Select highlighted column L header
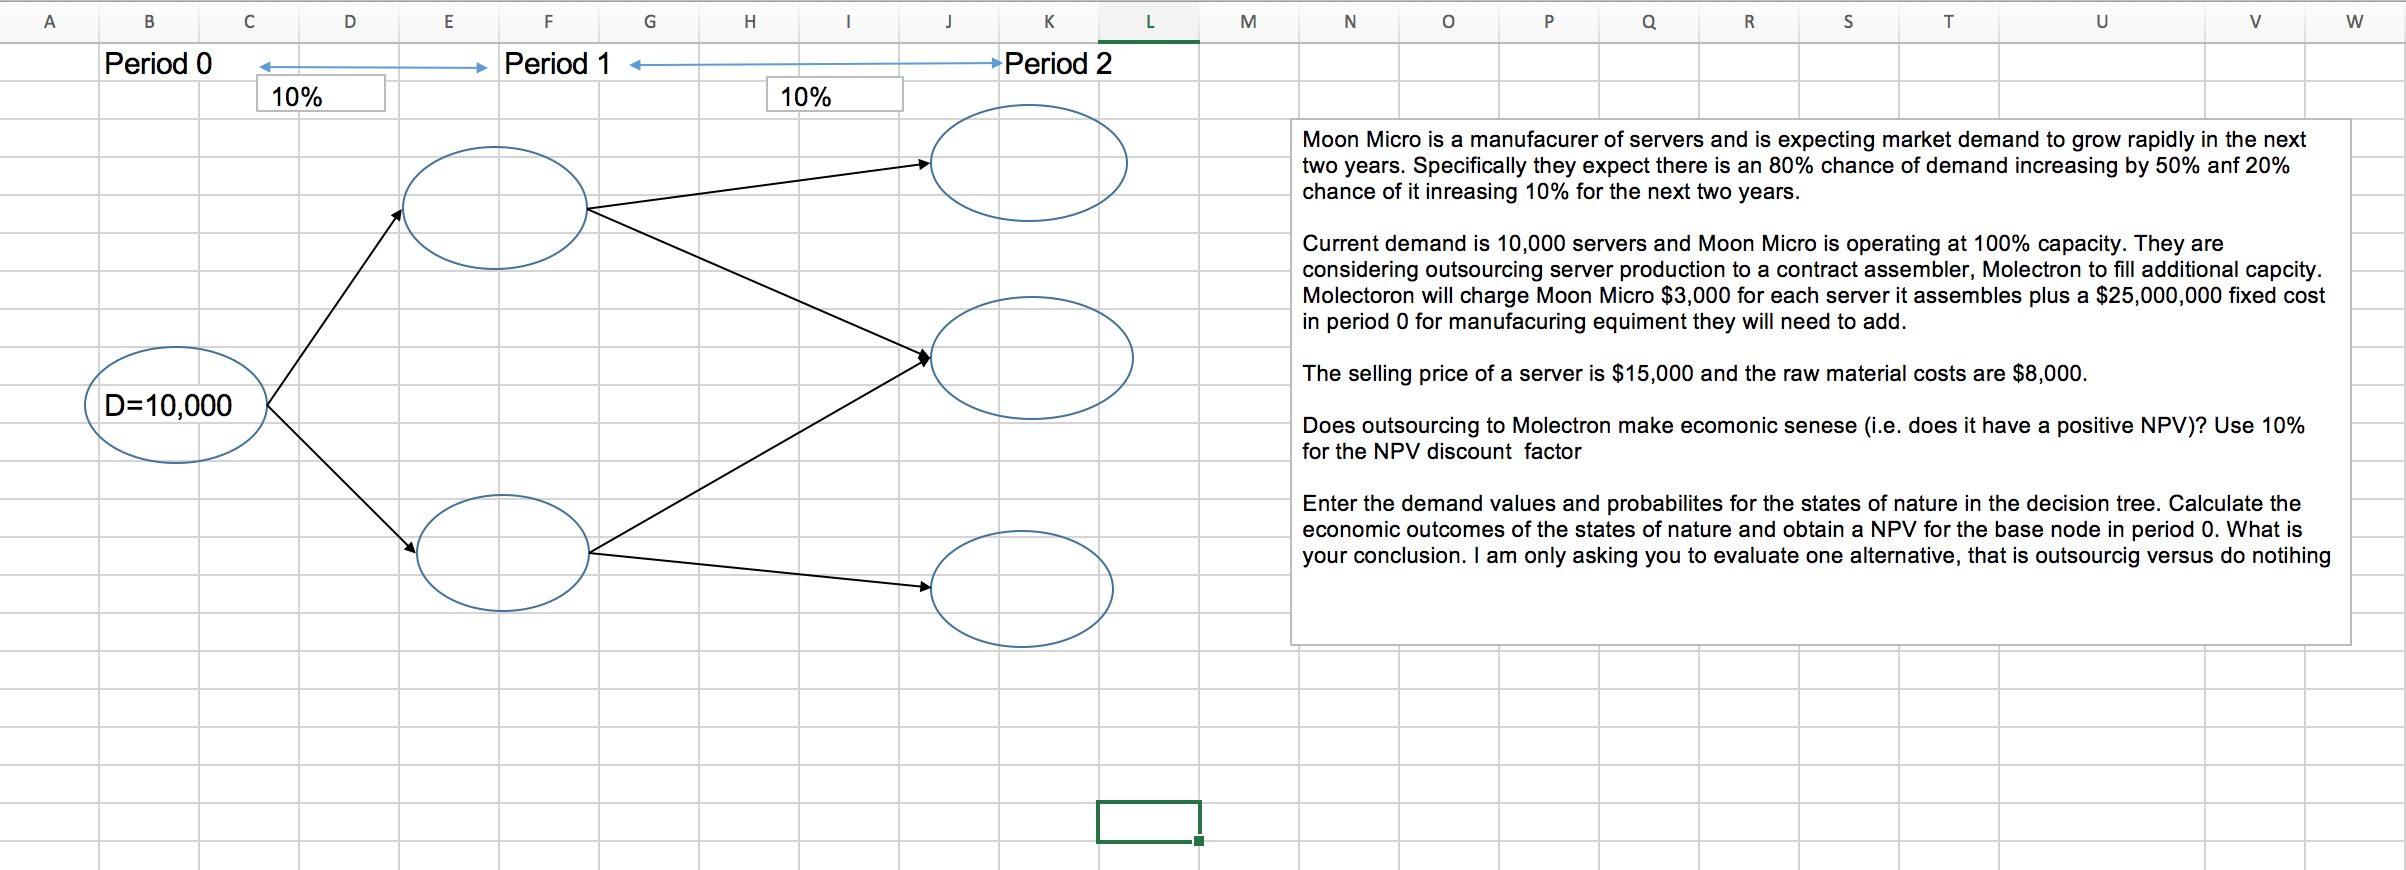Screen dimensions: 2406x870 click(x=1149, y=21)
